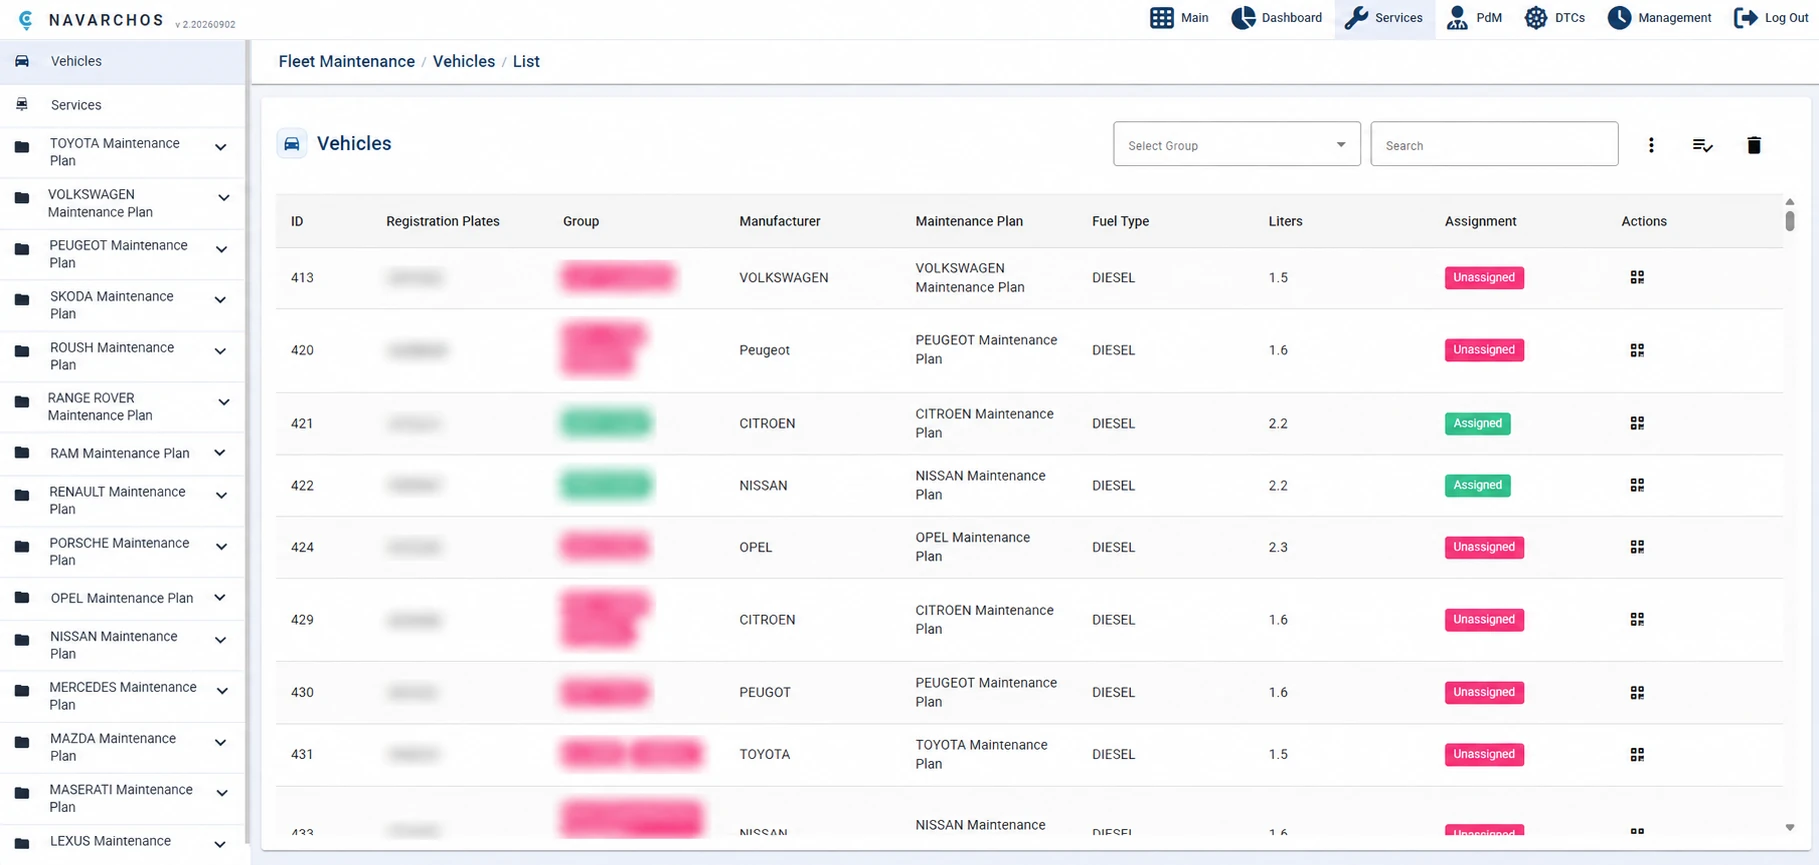
Task: Click the pink group tag for vehicle 424
Action: [x=605, y=547]
